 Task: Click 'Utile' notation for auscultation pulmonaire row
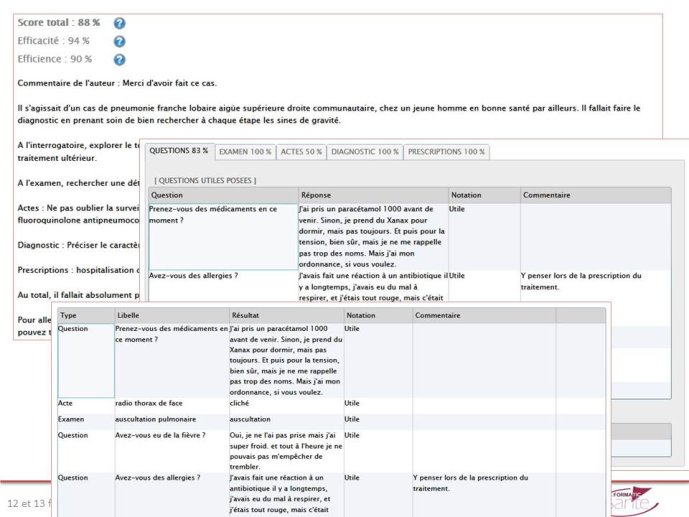pos(352,419)
